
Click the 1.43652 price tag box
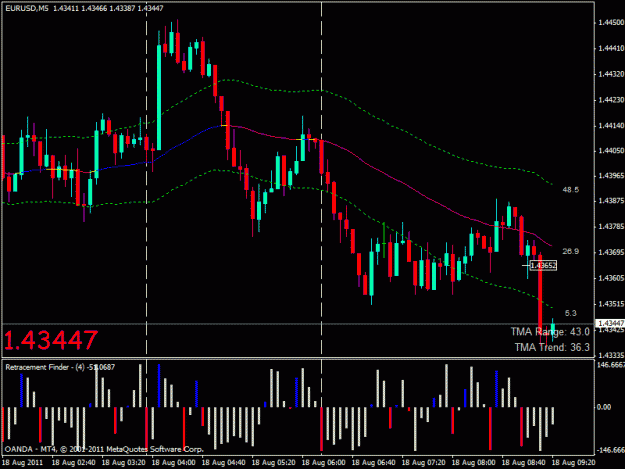543,265
